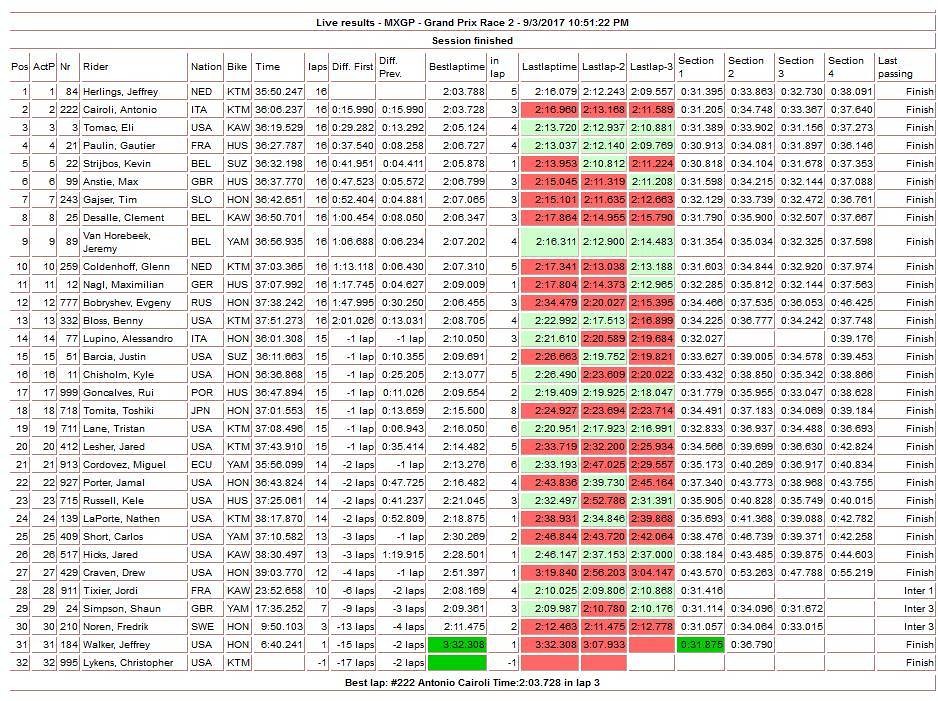The image size is (938, 701).
Task: Click the Live results MXGP title bar
Action: [472, 21]
